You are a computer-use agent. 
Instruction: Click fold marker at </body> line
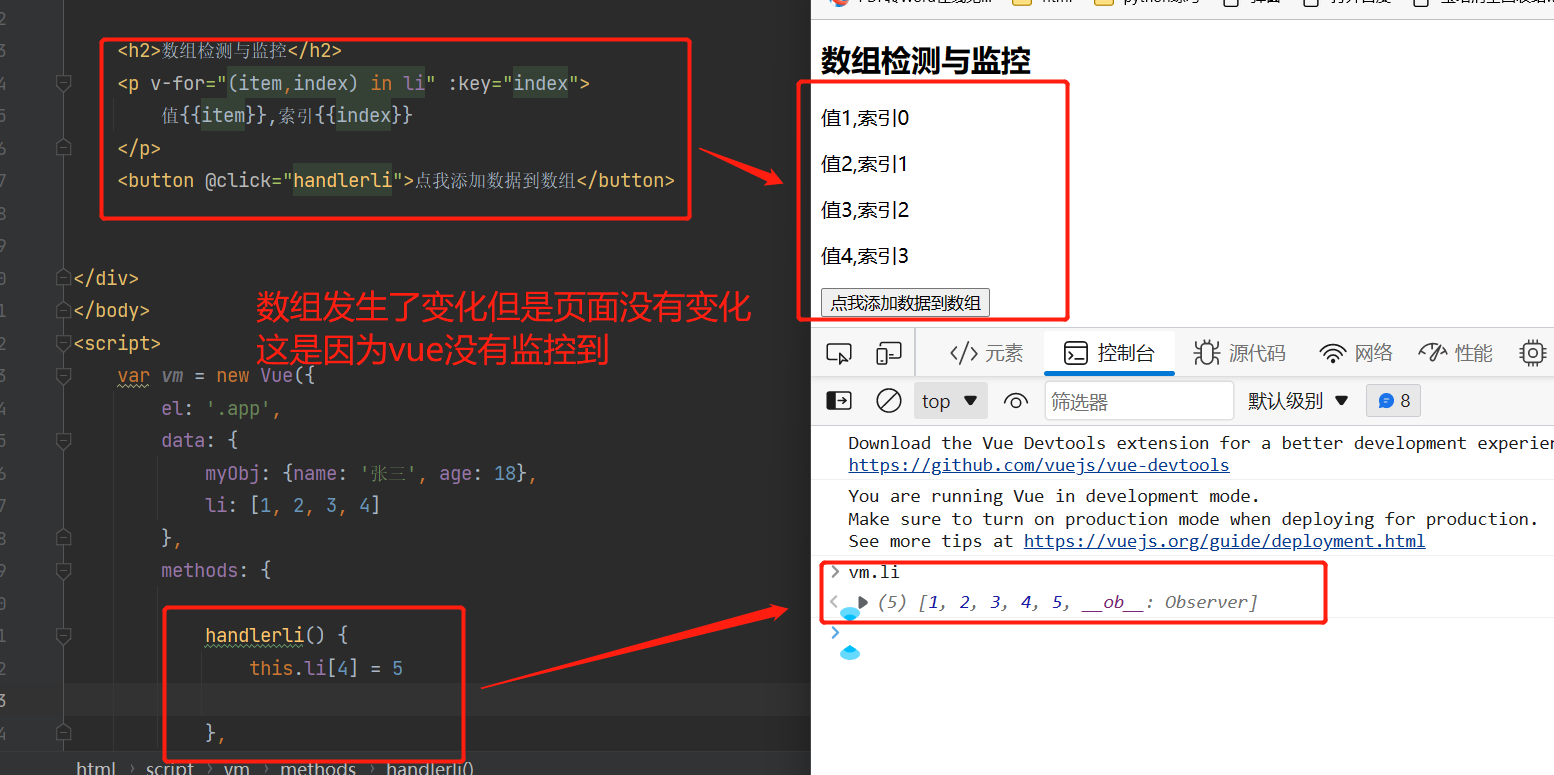point(64,310)
